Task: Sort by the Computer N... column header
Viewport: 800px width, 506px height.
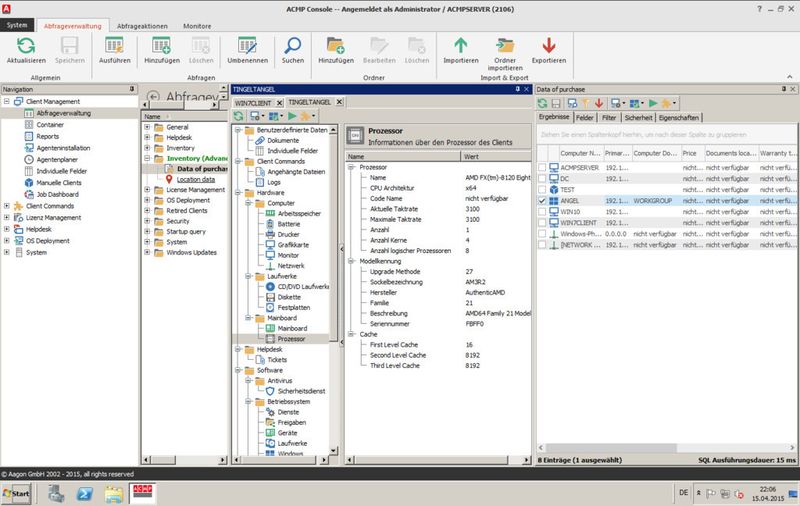Action: tap(581, 153)
